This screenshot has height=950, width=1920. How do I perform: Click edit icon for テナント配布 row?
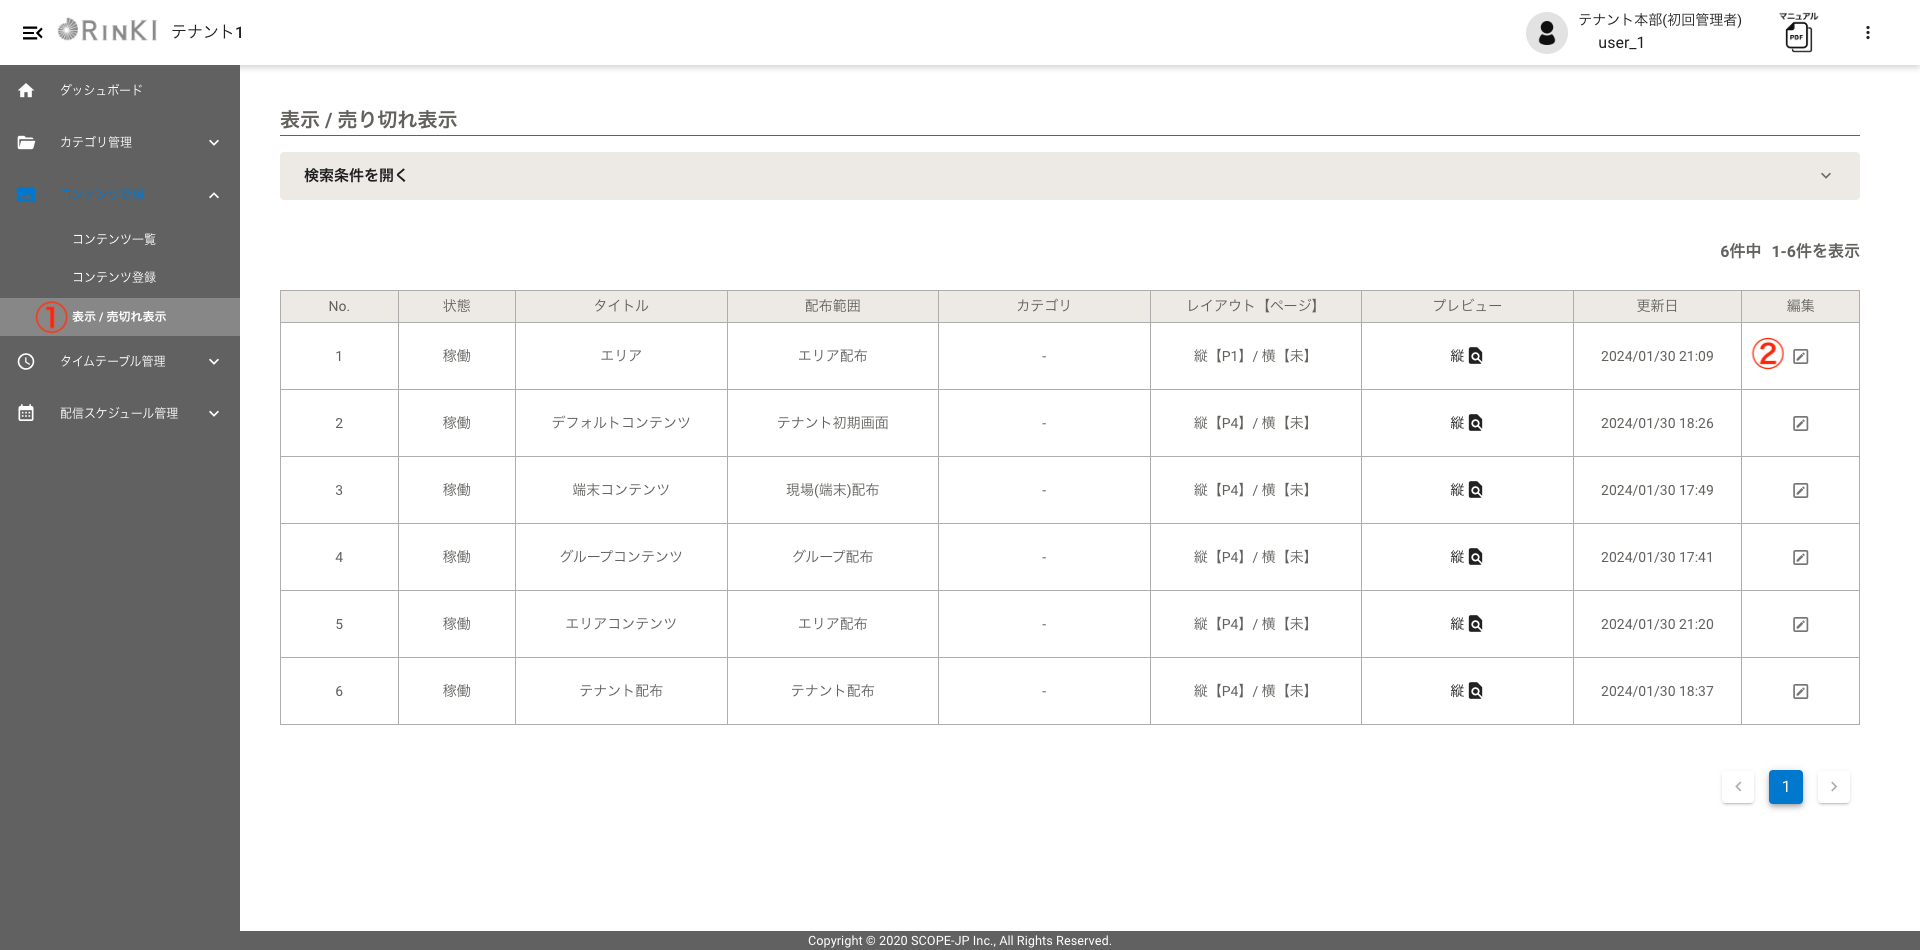click(1800, 692)
